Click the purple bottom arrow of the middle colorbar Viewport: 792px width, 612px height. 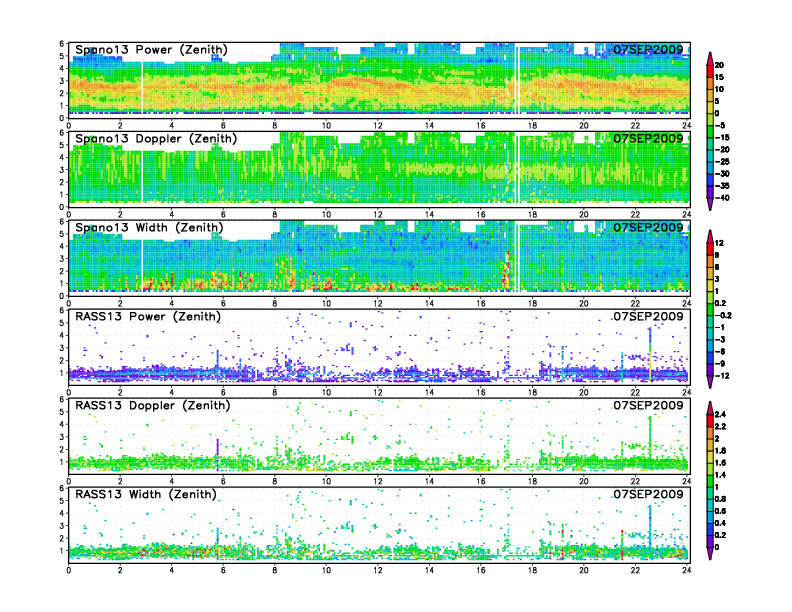pyautogui.click(x=709, y=383)
